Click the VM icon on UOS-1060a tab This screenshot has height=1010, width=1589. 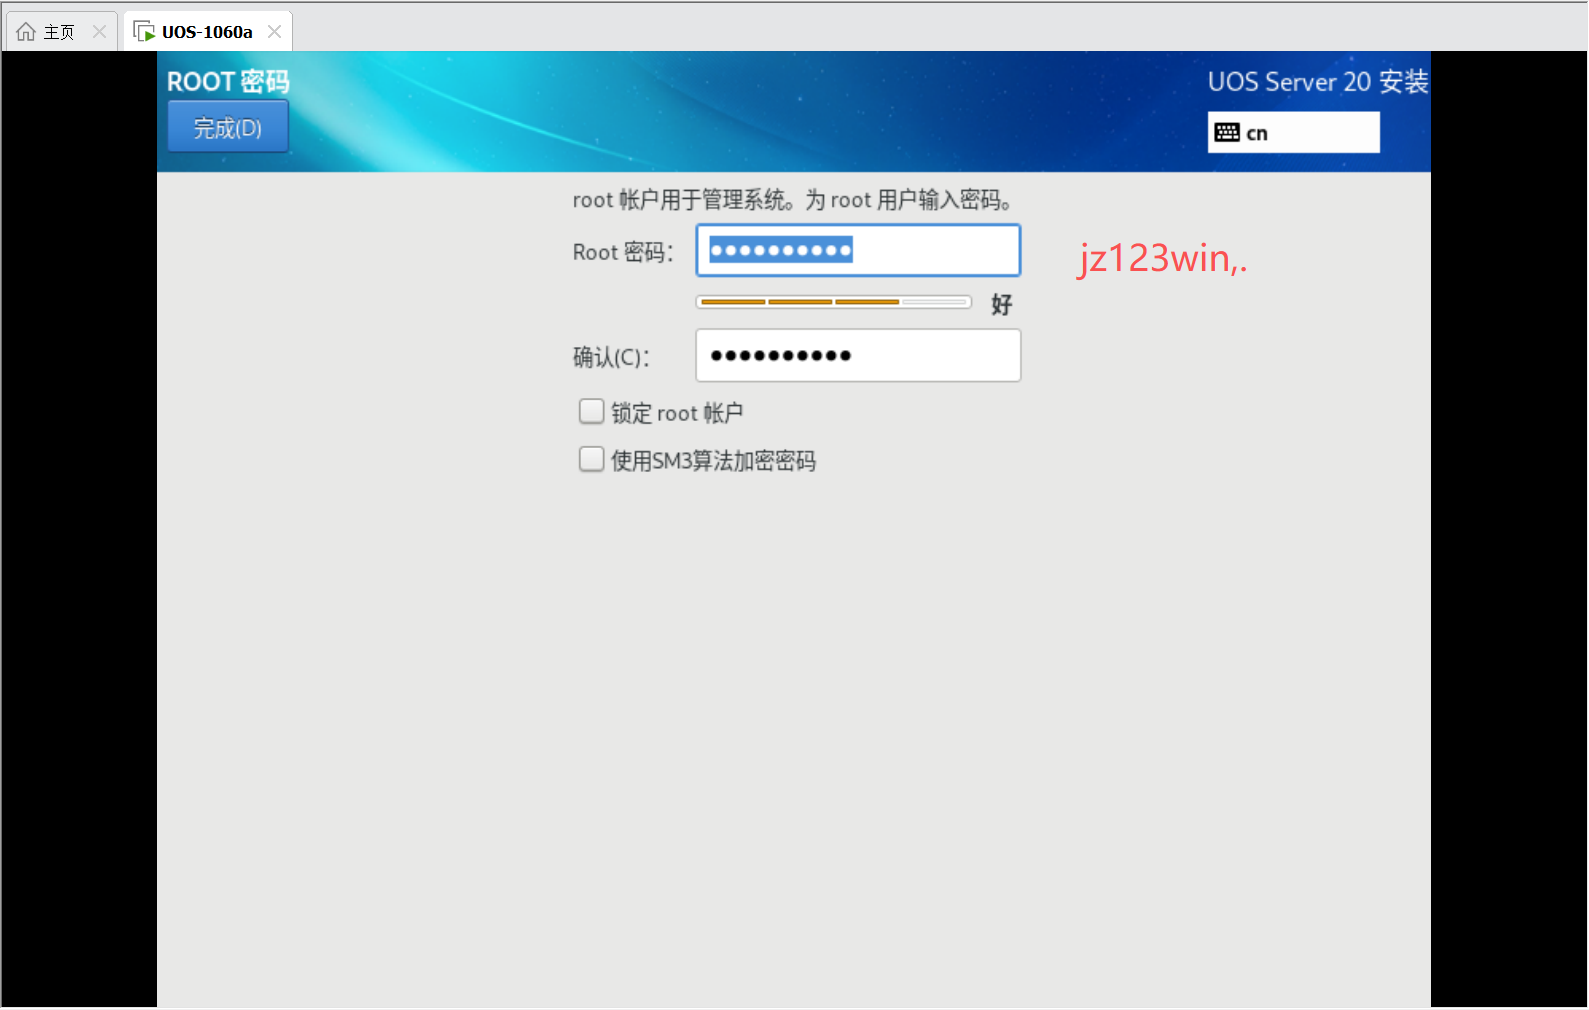144,32
